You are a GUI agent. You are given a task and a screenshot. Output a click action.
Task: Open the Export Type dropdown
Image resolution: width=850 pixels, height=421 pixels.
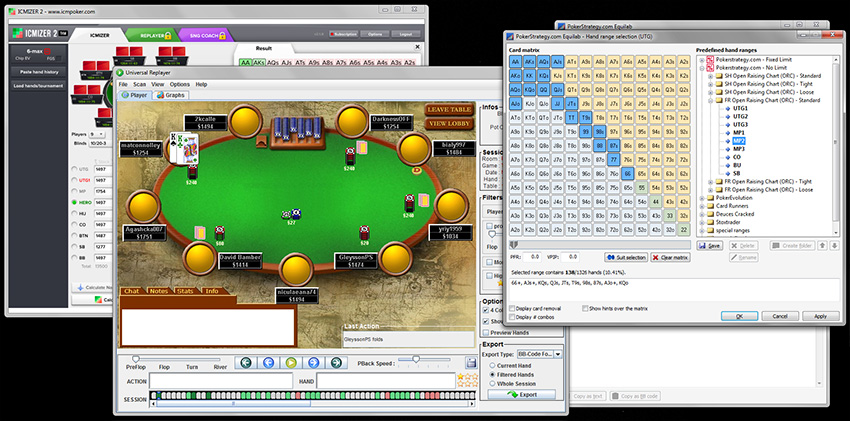(x=558, y=354)
